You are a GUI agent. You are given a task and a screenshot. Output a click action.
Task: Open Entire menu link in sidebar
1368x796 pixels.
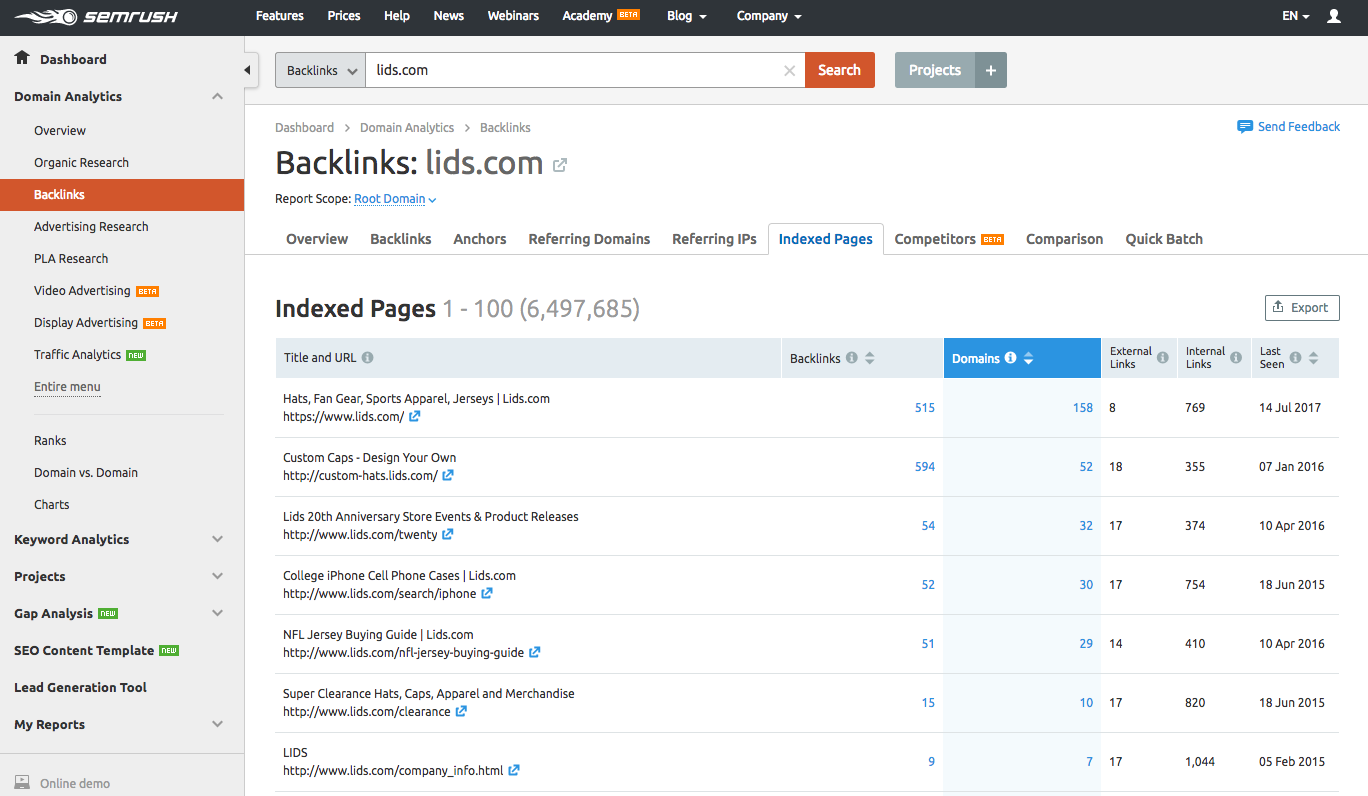pyautogui.click(x=67, y=387)
